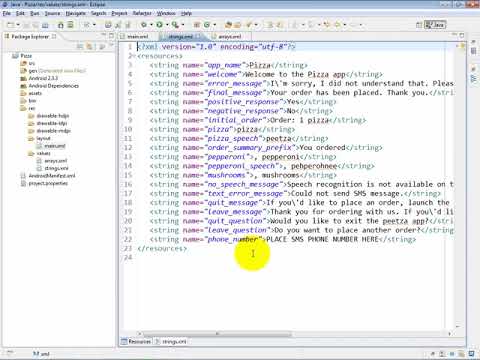Image resolution: width=480 pixels, height=360 pixels.
Task: Select the Java perspective button
Action: (x=435, y=25)
